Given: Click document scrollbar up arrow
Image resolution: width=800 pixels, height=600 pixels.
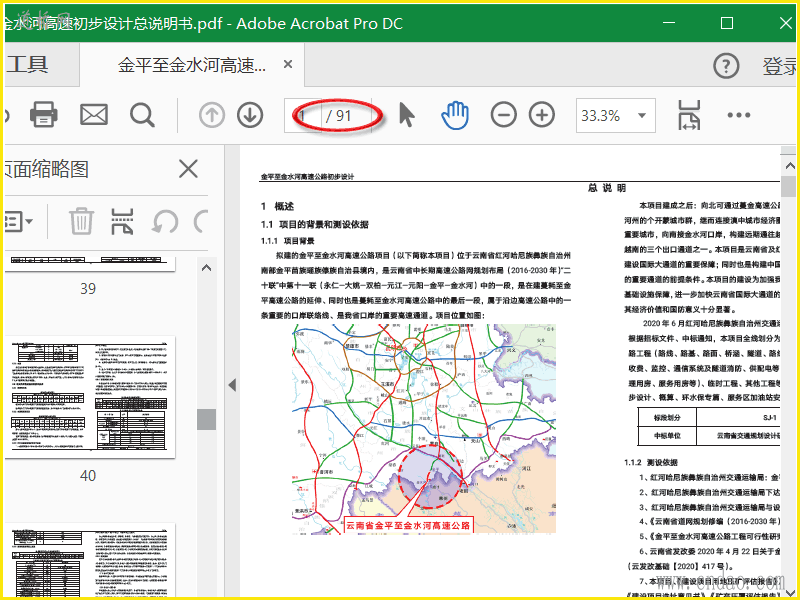Looking at the screenshot, I should coord(789,166).
